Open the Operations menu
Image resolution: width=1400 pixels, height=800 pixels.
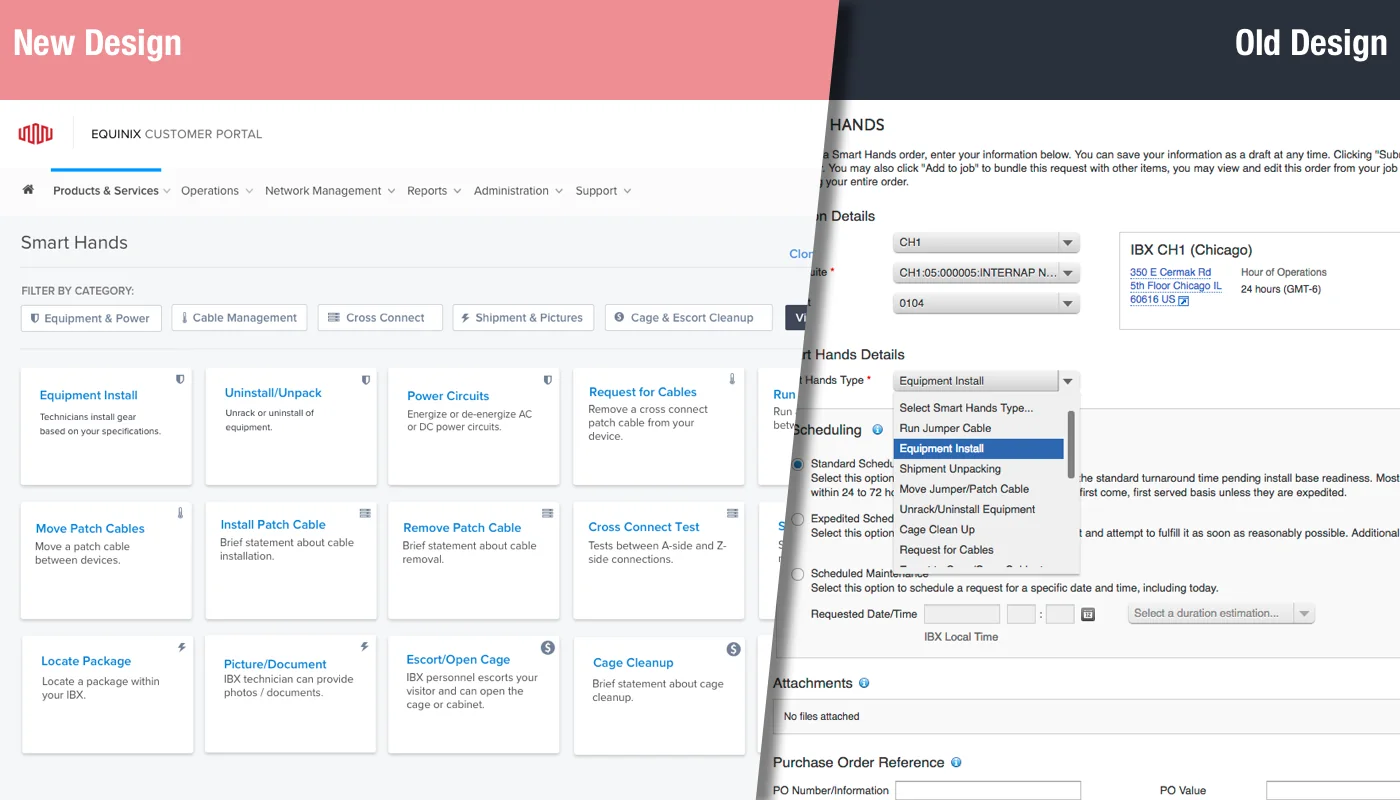(x=216, y=190)
